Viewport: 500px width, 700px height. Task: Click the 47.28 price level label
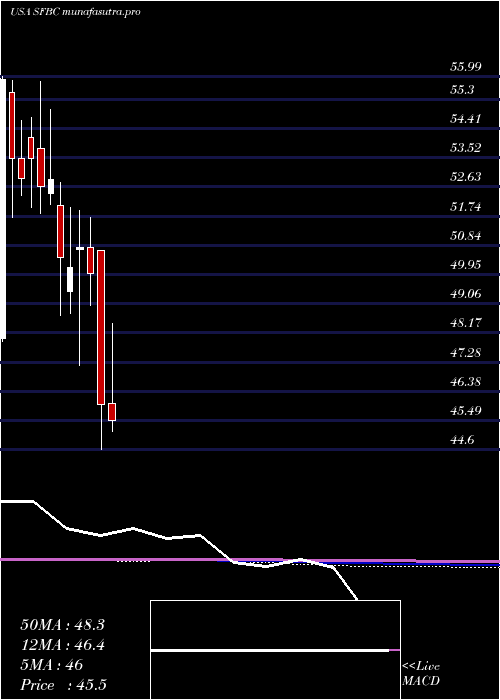click(x=465, y=353)
